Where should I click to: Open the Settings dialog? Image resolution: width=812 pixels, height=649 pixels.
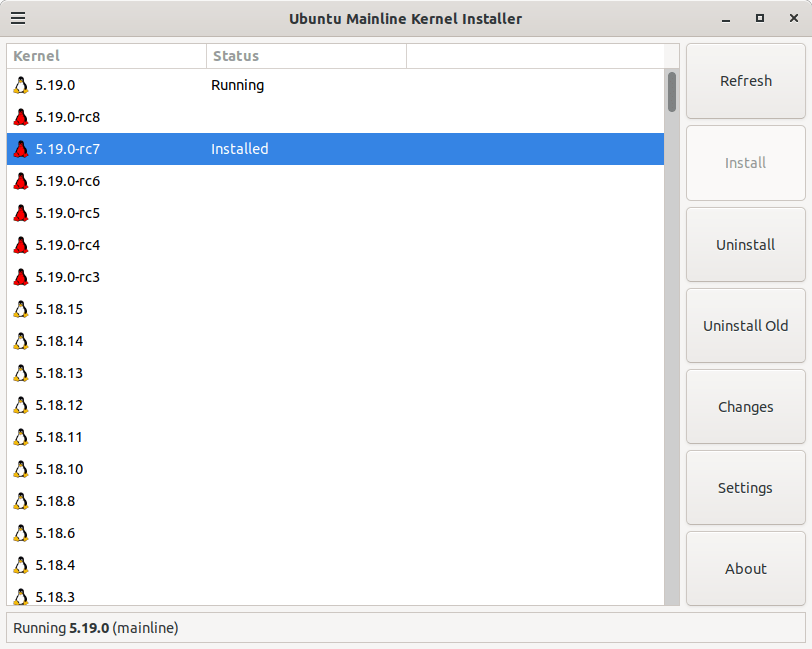point(746,488)
